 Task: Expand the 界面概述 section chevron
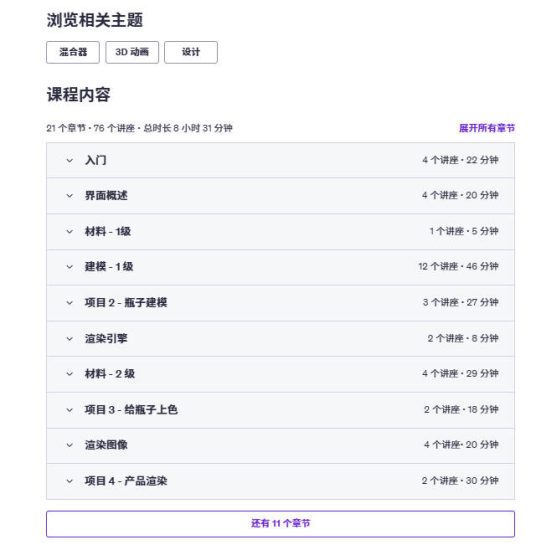tap(69, 196)
